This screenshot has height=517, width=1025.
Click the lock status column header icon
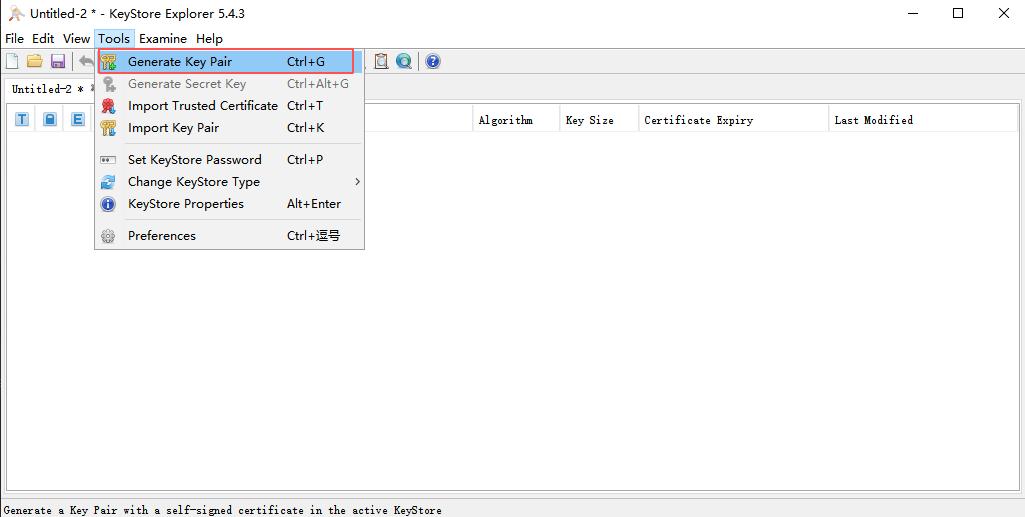pos(50,119)
